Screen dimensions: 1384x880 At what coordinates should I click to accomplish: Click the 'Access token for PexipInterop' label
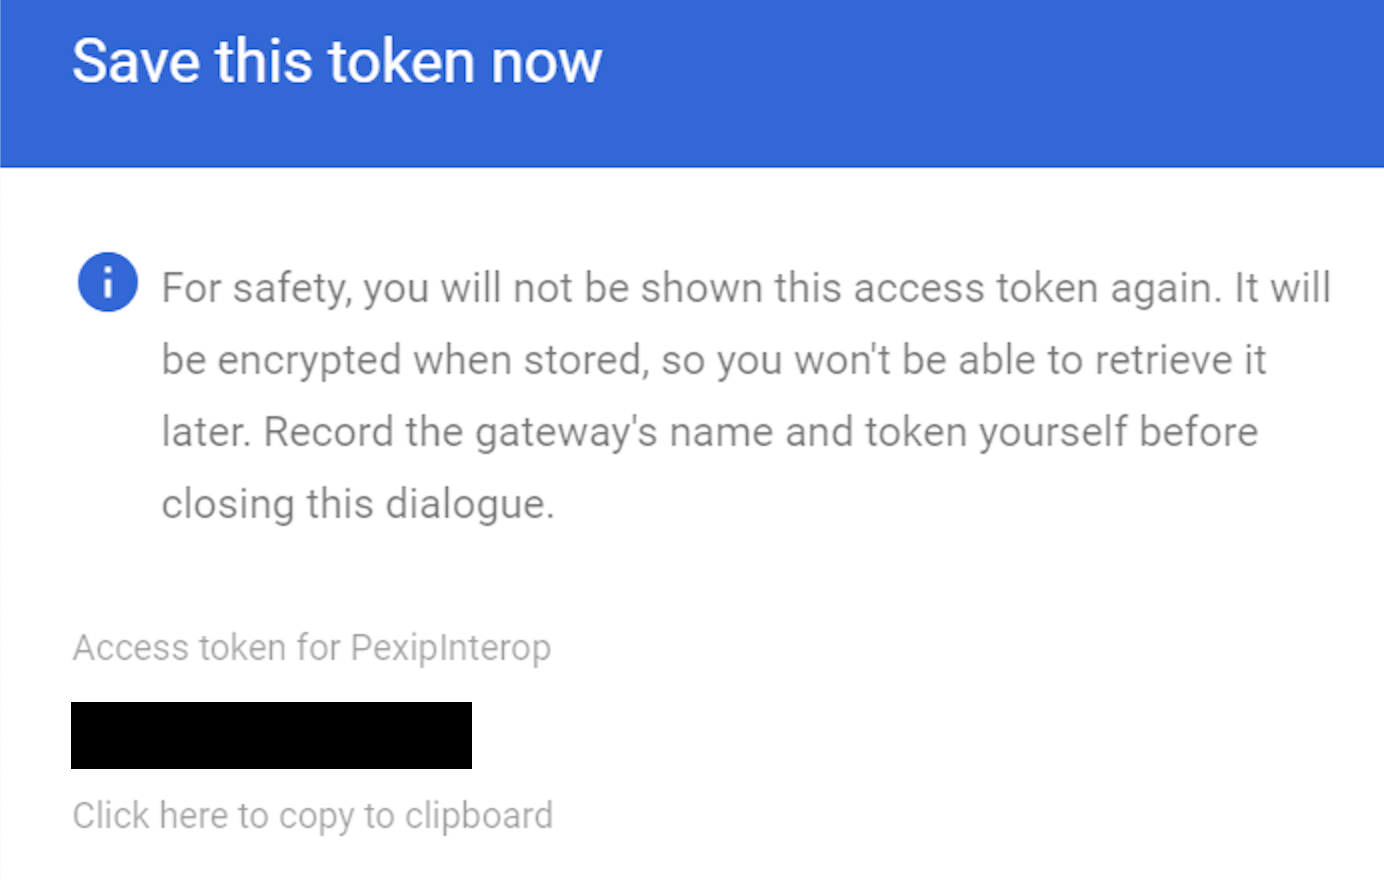point(311,648)
